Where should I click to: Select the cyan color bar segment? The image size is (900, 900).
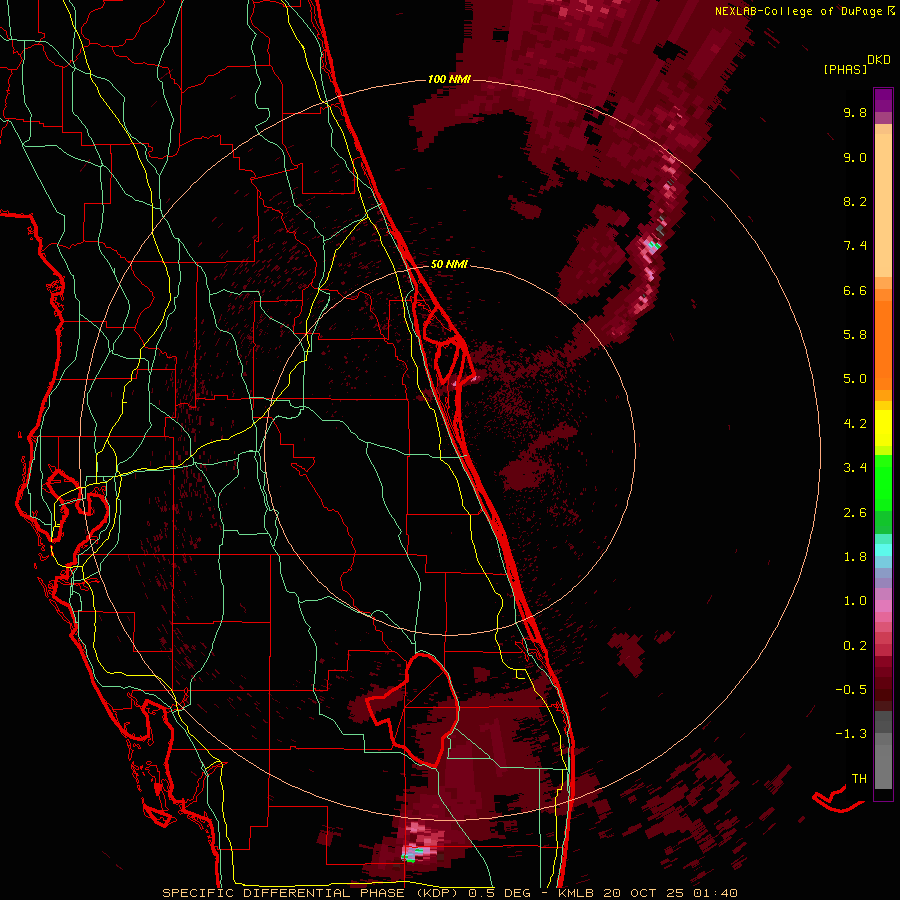(x=883, y=550)
